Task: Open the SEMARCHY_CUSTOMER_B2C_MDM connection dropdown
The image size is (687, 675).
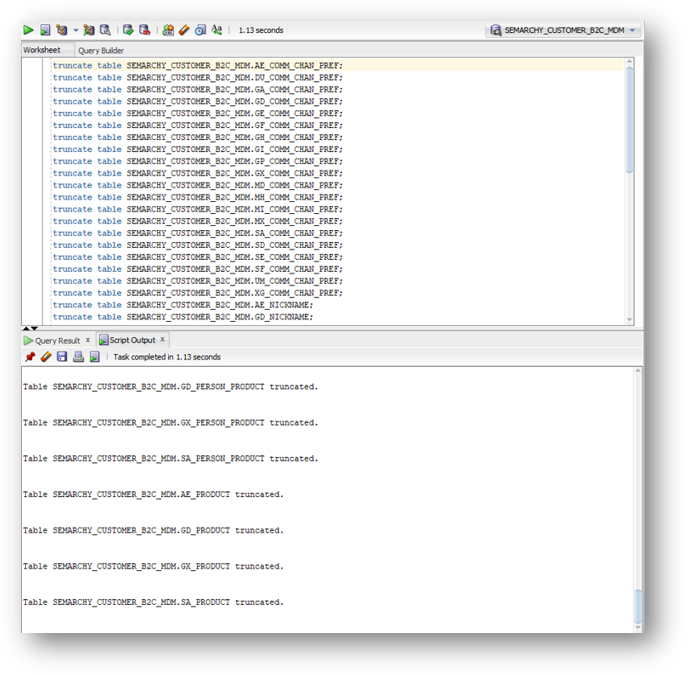Action: [x=632, y=30]
